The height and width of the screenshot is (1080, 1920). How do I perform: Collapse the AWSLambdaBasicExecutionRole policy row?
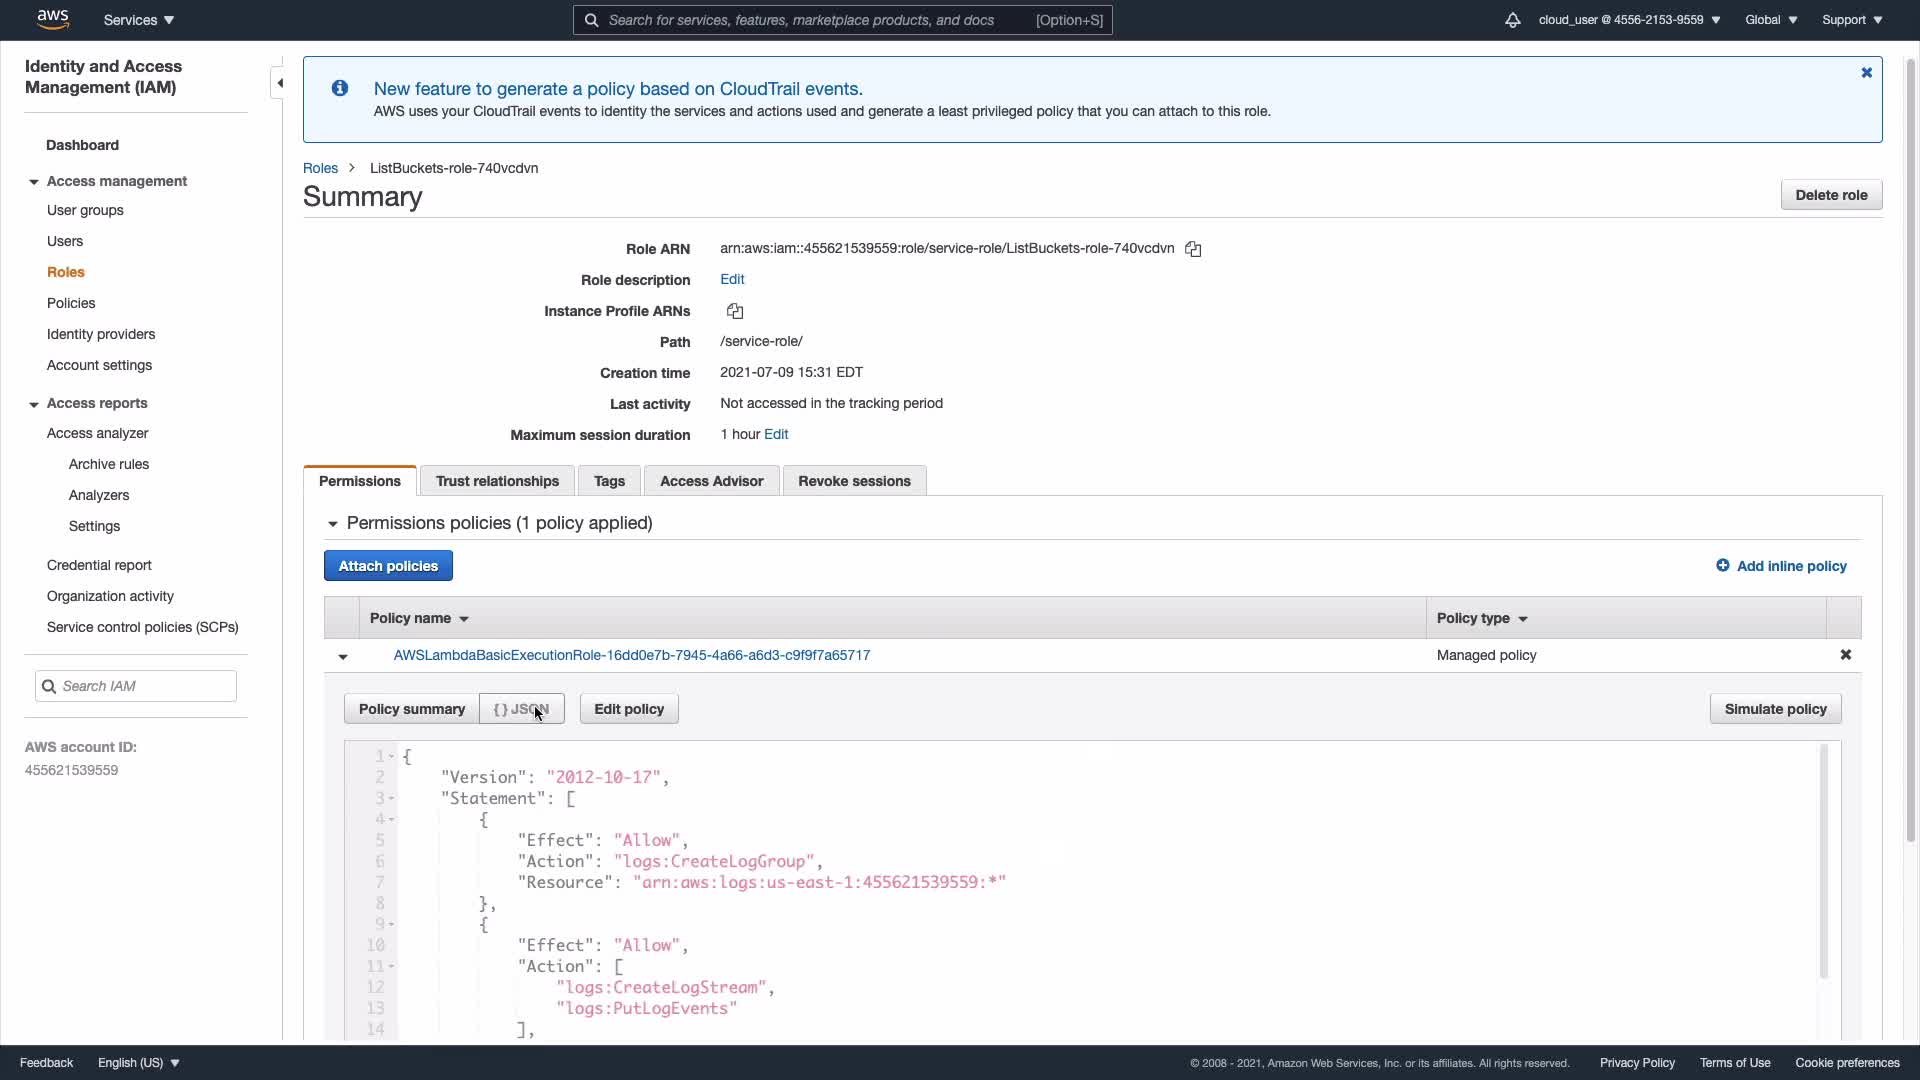[x=343, y=657]
